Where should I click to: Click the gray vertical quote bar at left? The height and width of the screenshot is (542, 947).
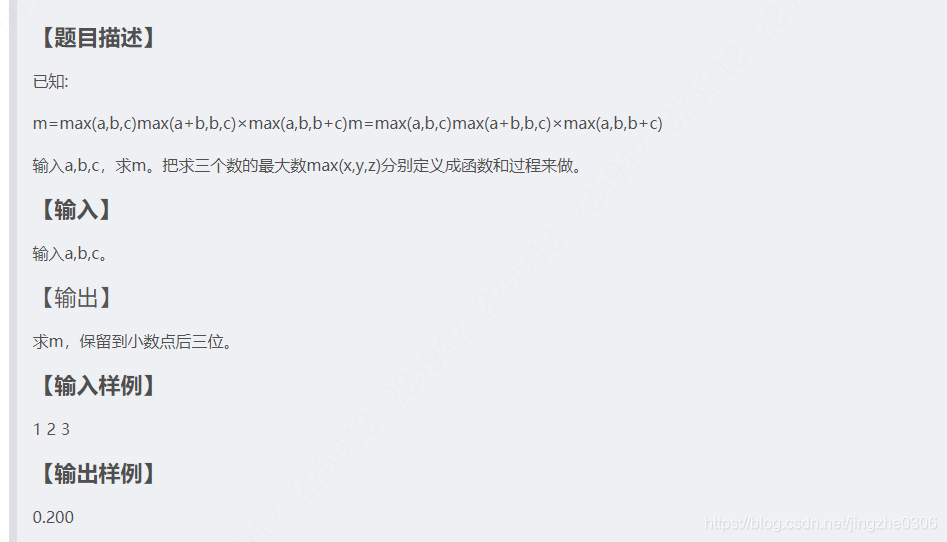coord(13,271)
